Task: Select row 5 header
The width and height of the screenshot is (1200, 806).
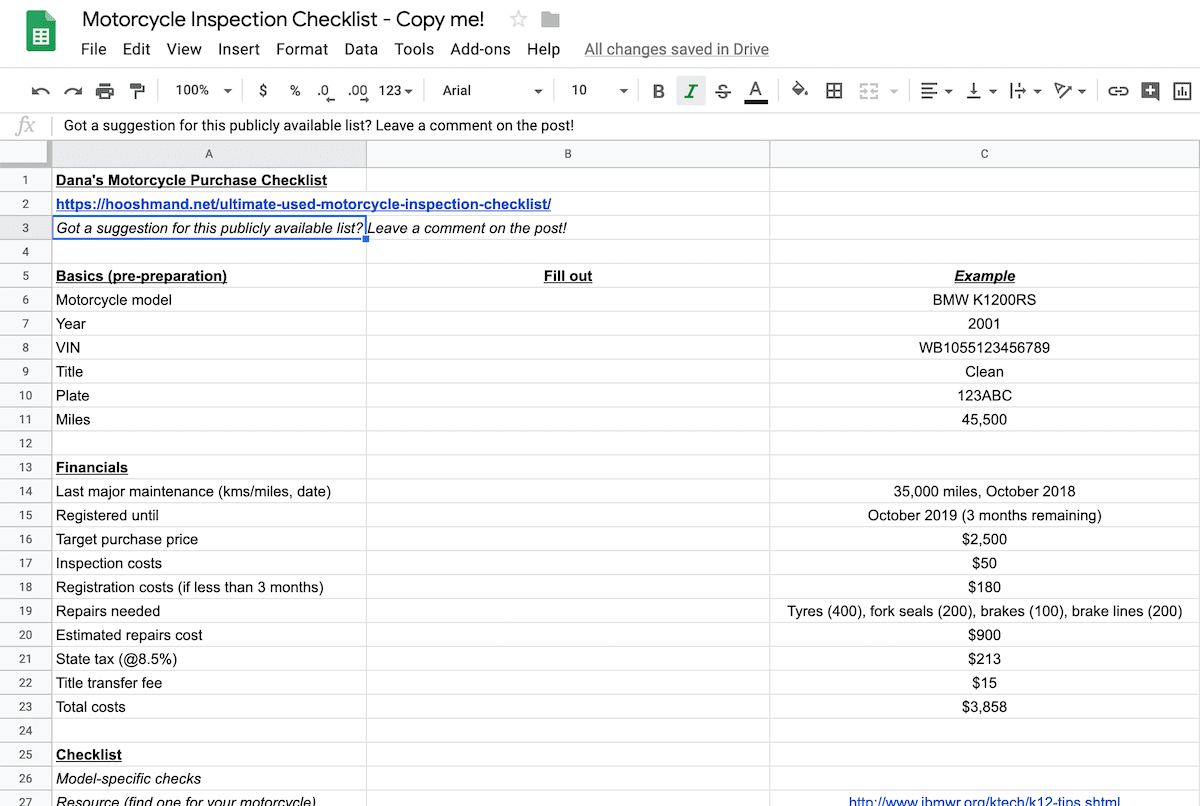Action: tap(25, 276)
